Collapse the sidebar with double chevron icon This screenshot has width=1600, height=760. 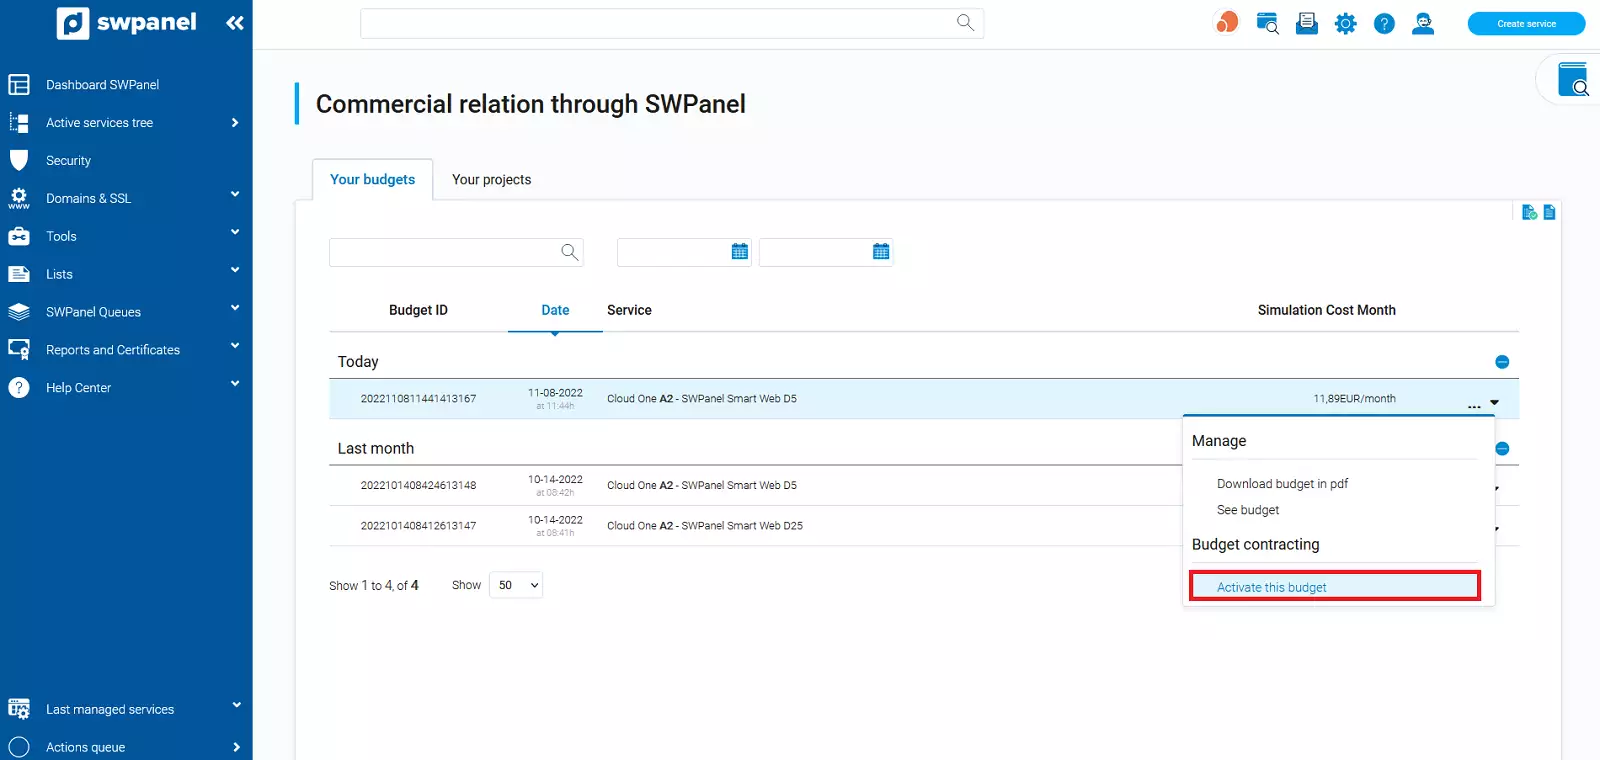[235, 23]
